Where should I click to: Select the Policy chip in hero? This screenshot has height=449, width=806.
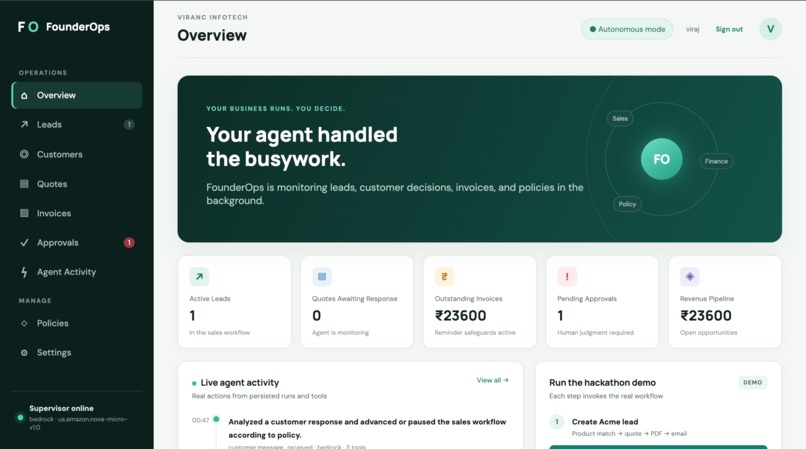pyautogui.click(x=627, y=204)
